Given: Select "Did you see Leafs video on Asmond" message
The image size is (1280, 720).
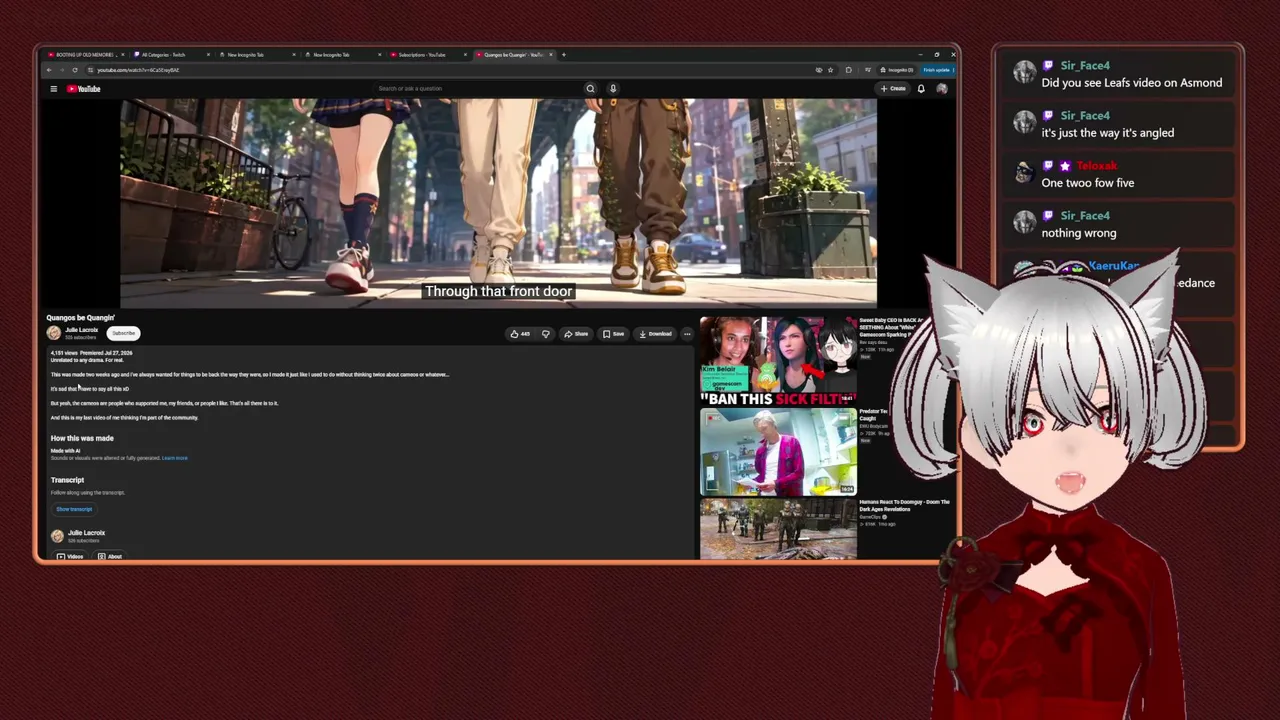Looking at the screenshot, I should tap(1132, 83).
